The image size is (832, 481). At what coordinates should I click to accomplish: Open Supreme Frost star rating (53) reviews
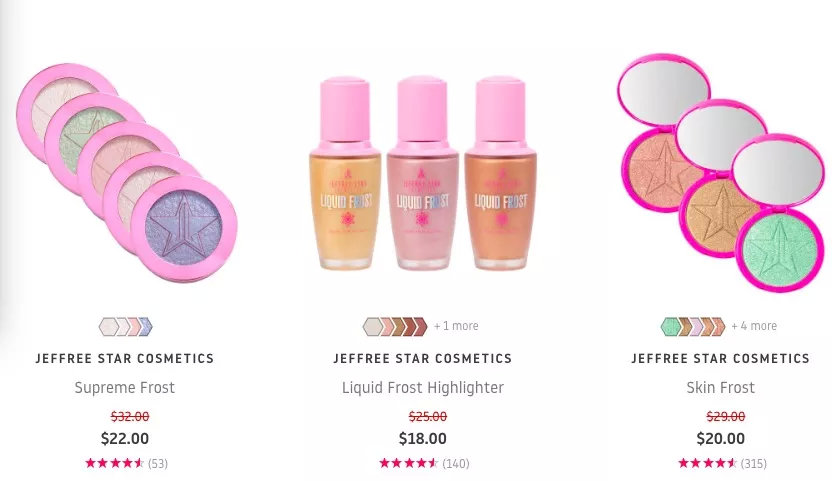(126, 463)
